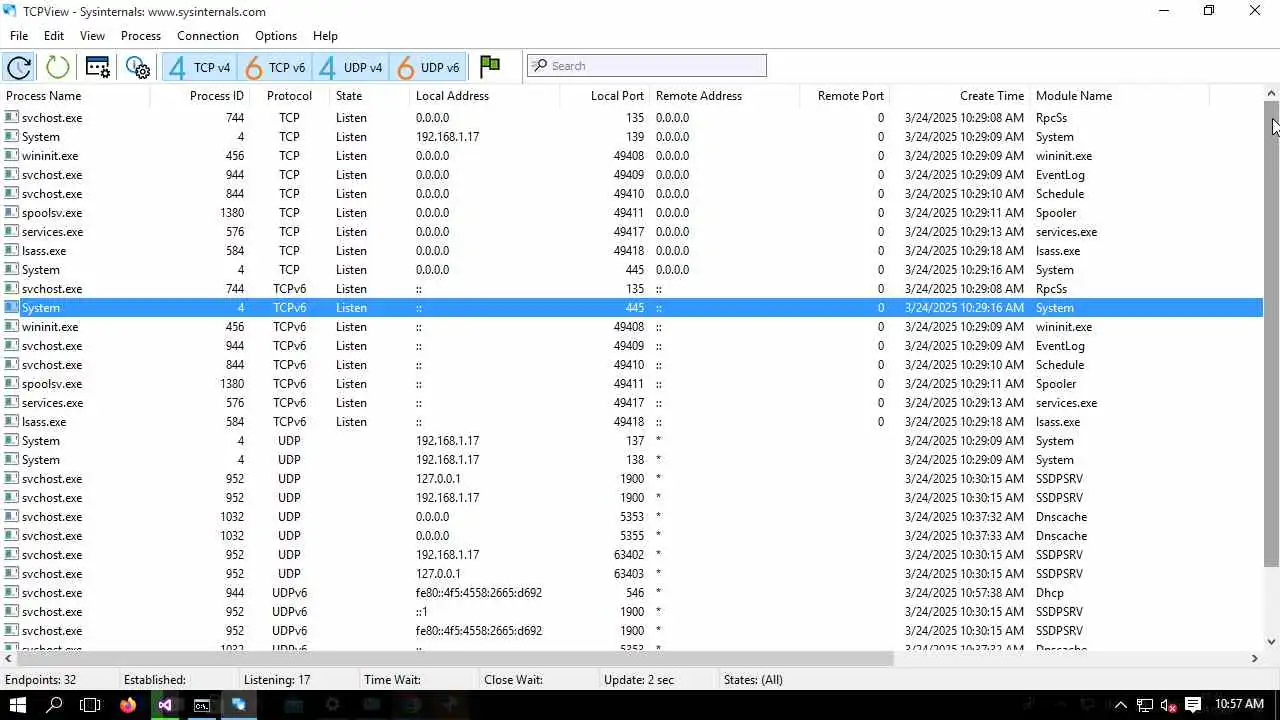Click the local address ::1 cell

click(422, 612)
